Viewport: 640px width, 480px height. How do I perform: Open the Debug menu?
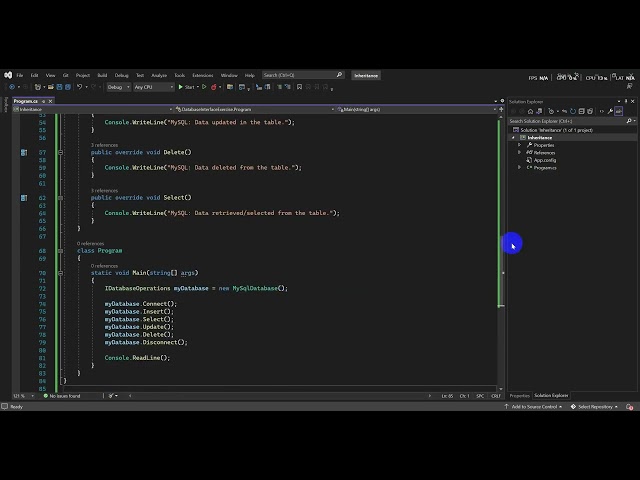[x=121, y=75]
